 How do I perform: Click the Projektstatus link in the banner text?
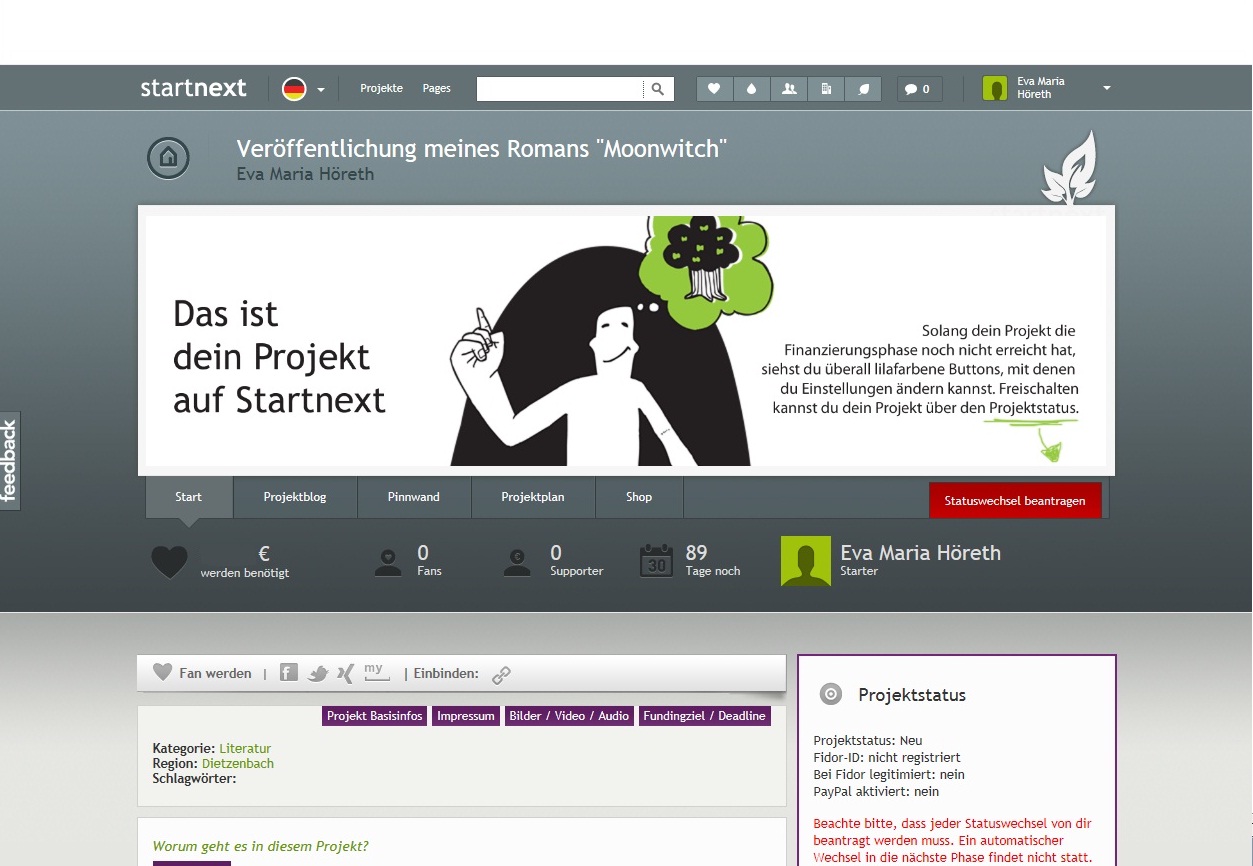(1034, 408)
